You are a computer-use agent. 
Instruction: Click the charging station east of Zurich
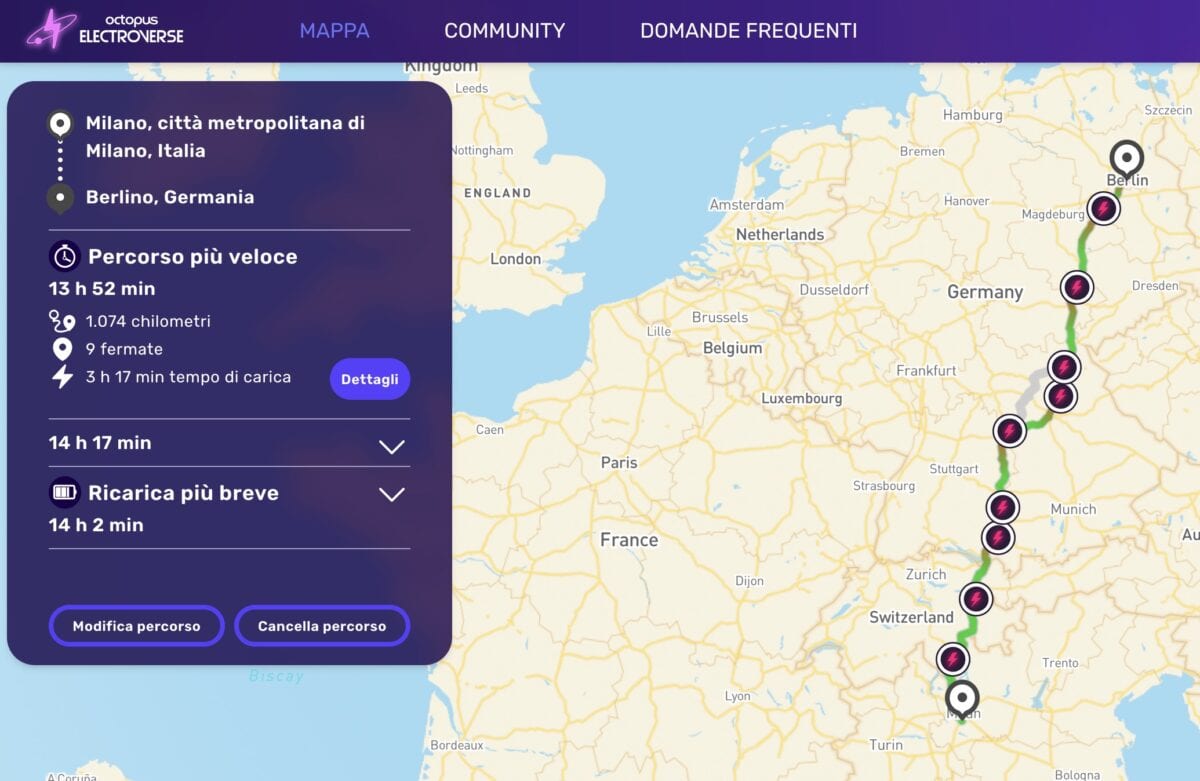(976, 599)
